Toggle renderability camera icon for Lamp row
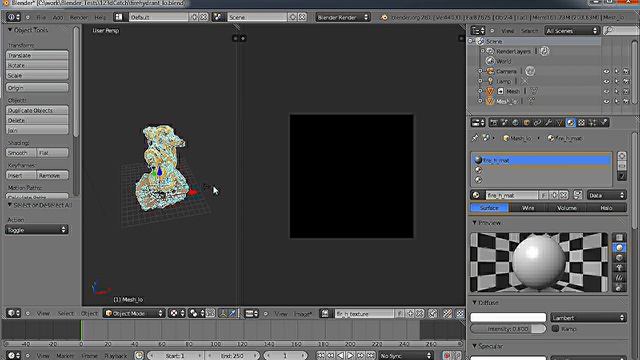The height and width of the screenshot is (360, 640). [x=626, y=81]
